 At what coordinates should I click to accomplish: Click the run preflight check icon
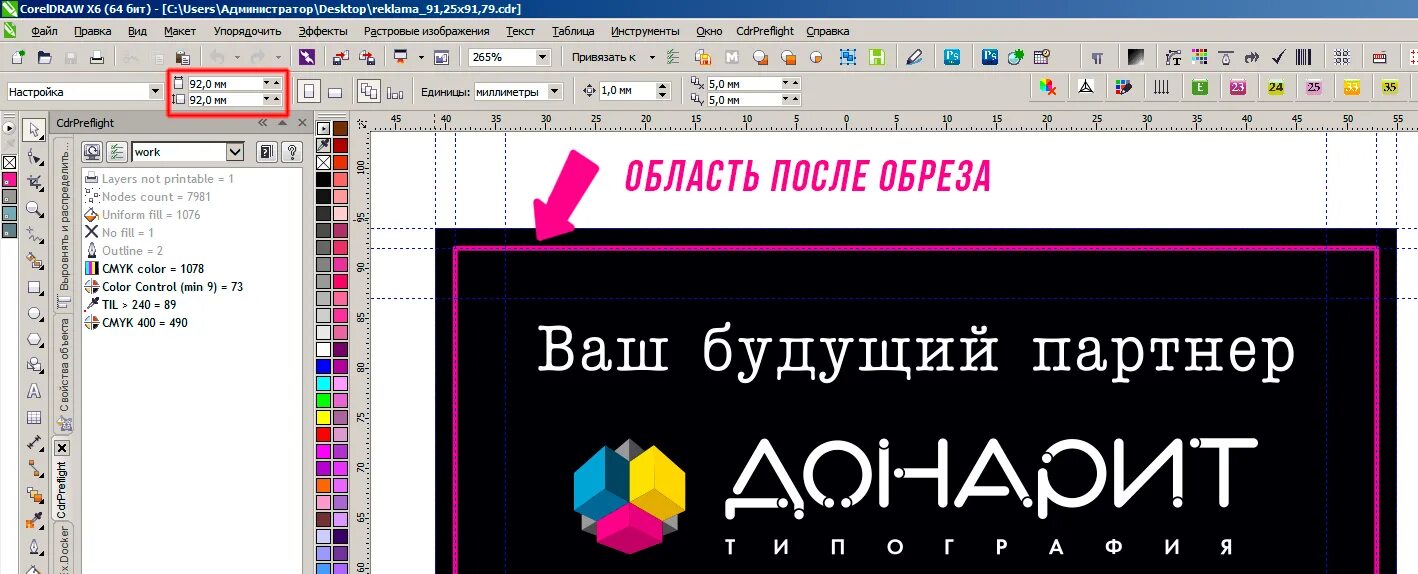tap(92, 152)
